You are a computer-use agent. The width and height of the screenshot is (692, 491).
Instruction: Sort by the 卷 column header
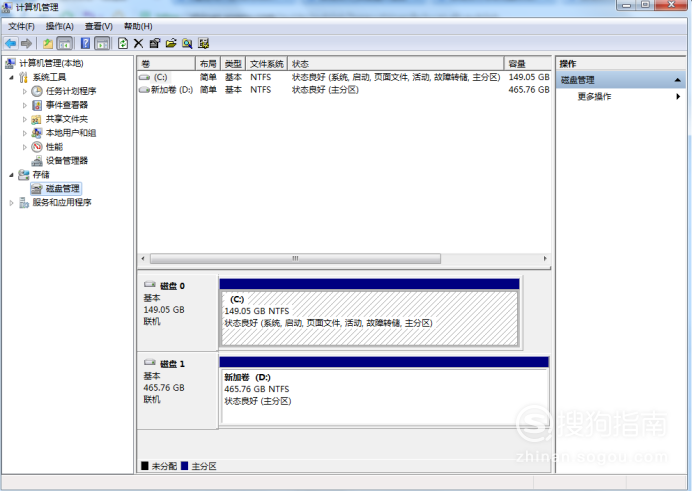pyautogui.click(x=166, y=64)
